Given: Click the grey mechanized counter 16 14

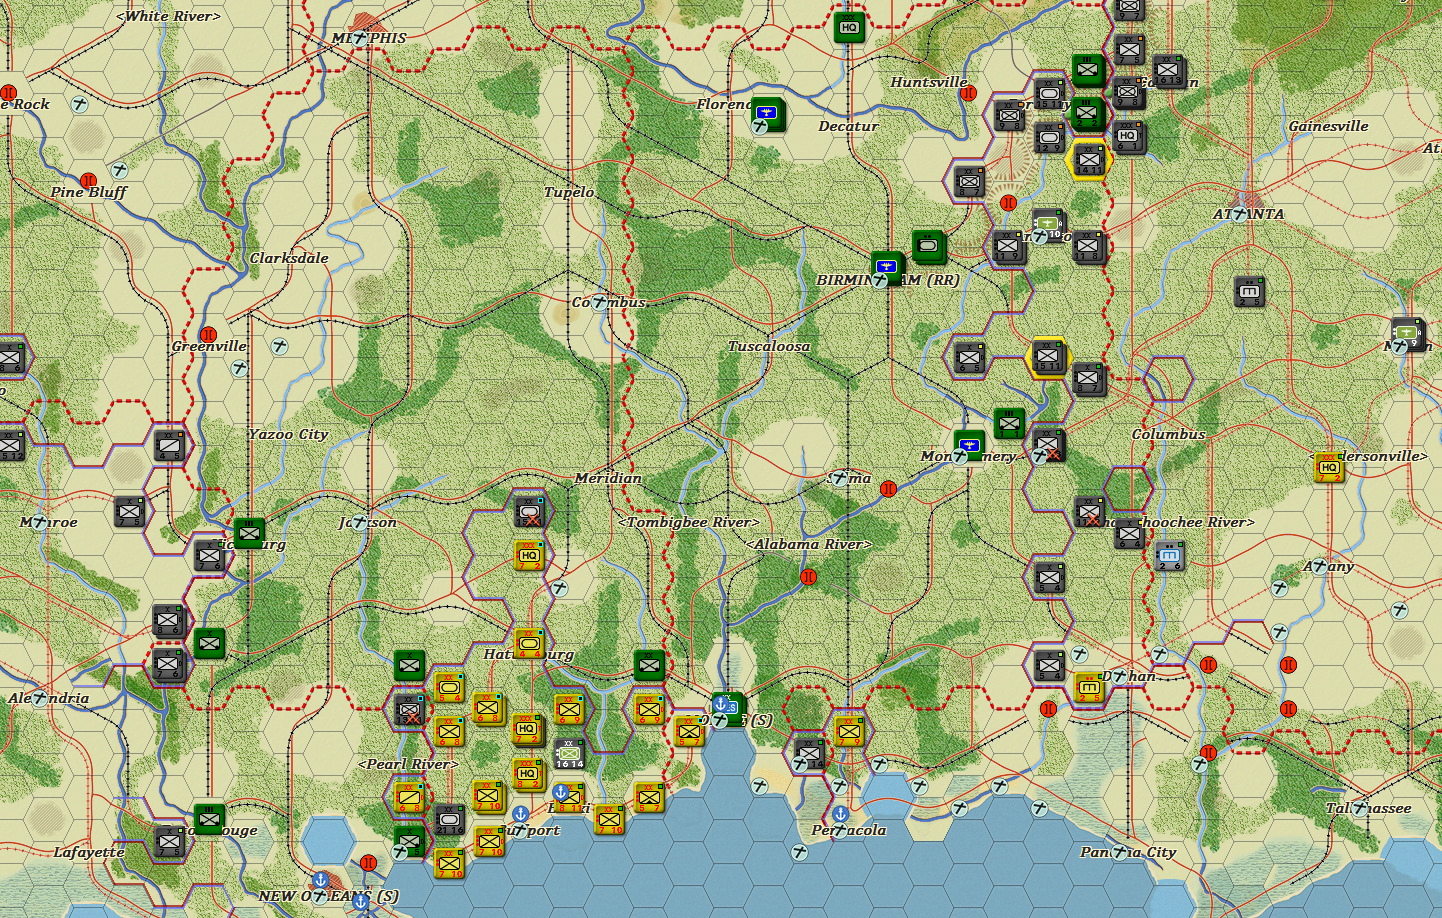Looking at the screenshot, I should (569, 753).
